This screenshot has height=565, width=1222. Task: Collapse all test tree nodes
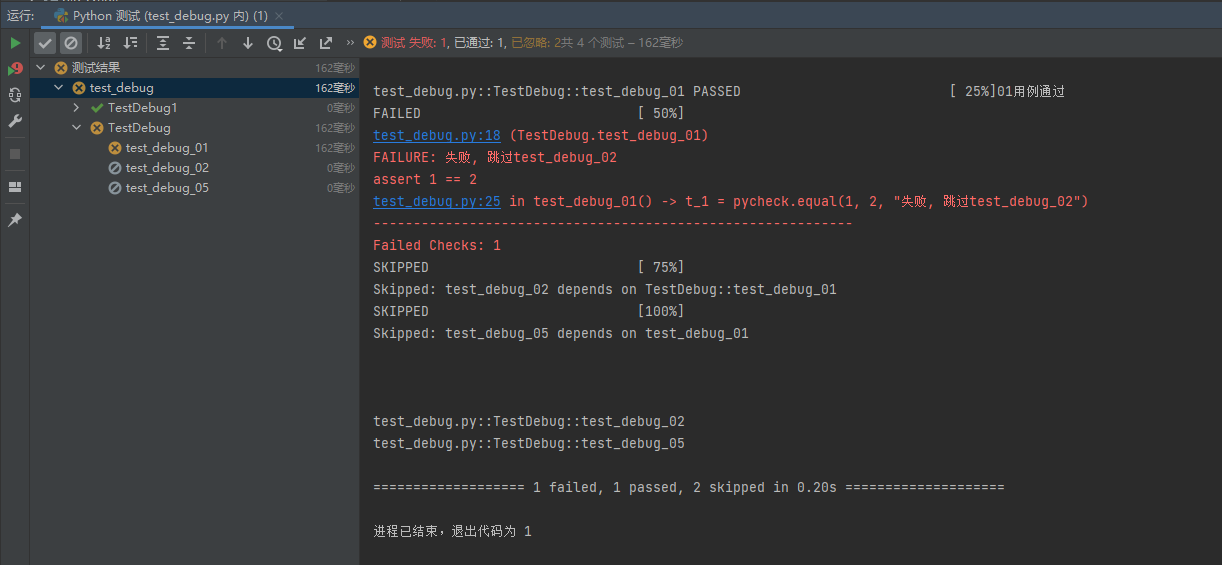(188, 43)
